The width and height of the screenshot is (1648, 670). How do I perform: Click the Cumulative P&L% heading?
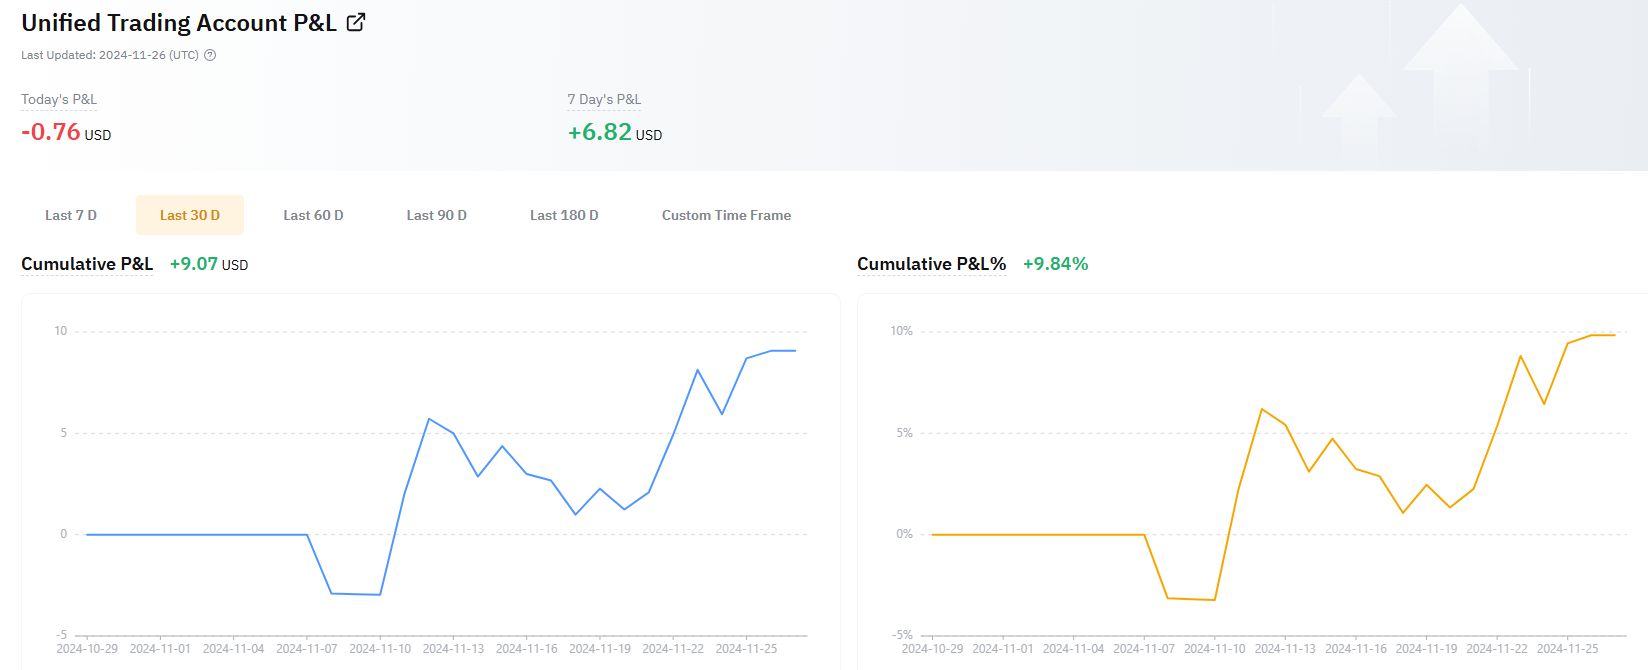[931, 264]
